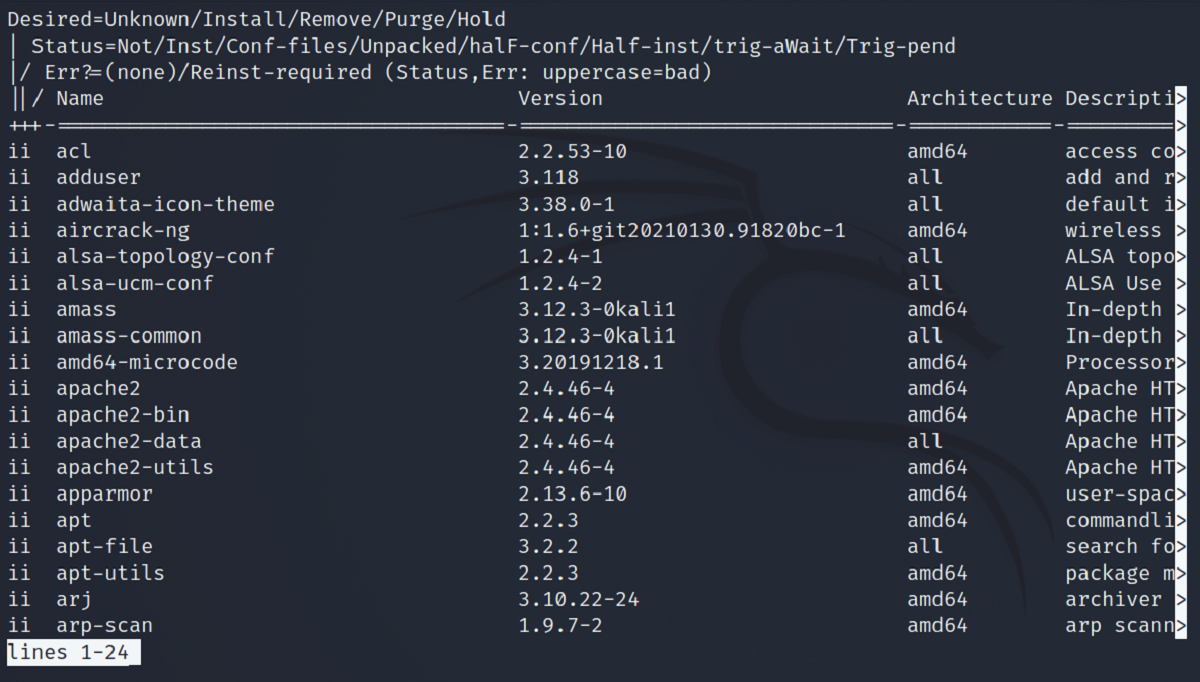Click the Version column header

[x=560, y=98]
